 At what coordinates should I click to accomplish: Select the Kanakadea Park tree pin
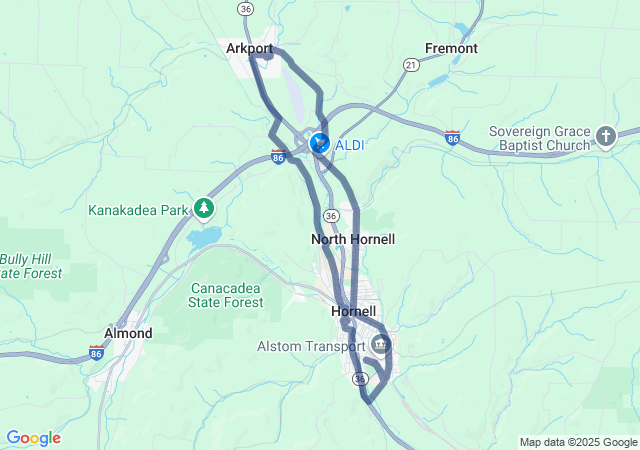(204, 209)
